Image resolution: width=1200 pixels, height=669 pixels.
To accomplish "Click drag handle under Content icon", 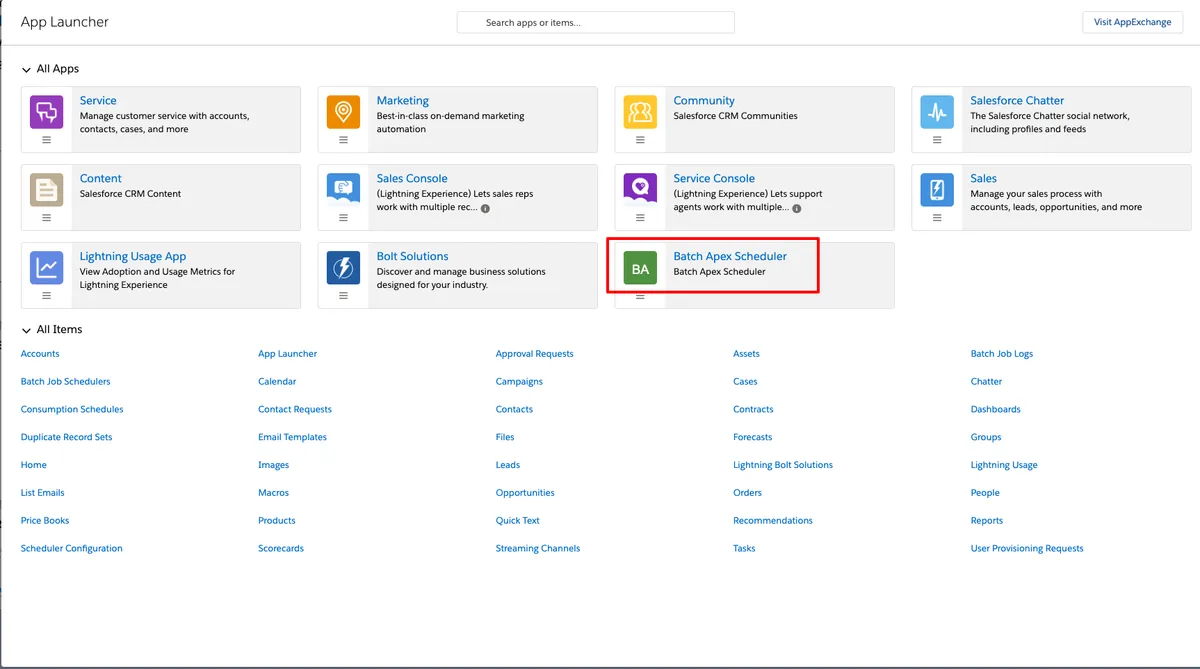I will coord(46,218).
